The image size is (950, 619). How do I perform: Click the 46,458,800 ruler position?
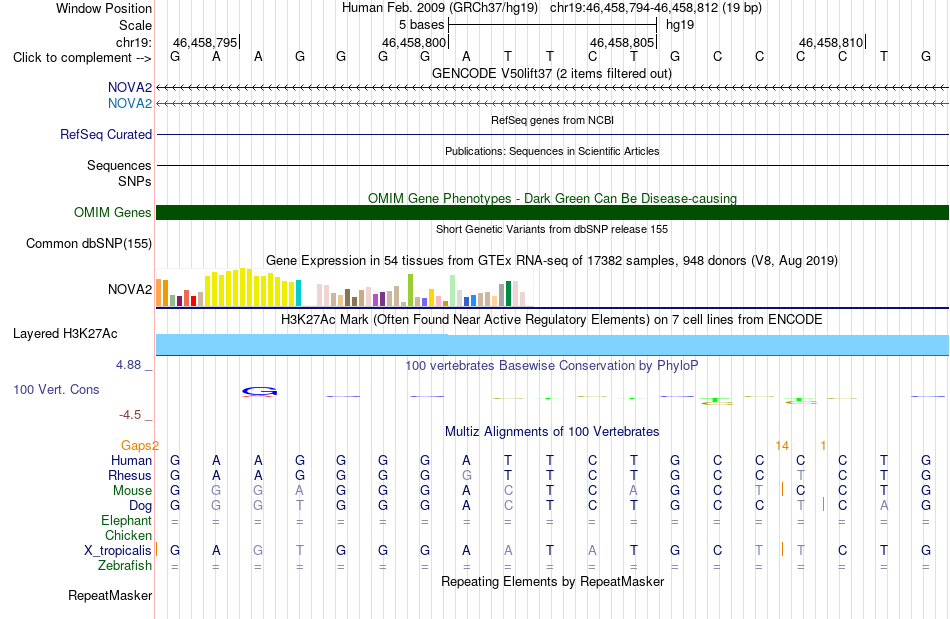(x=414, y=42)
